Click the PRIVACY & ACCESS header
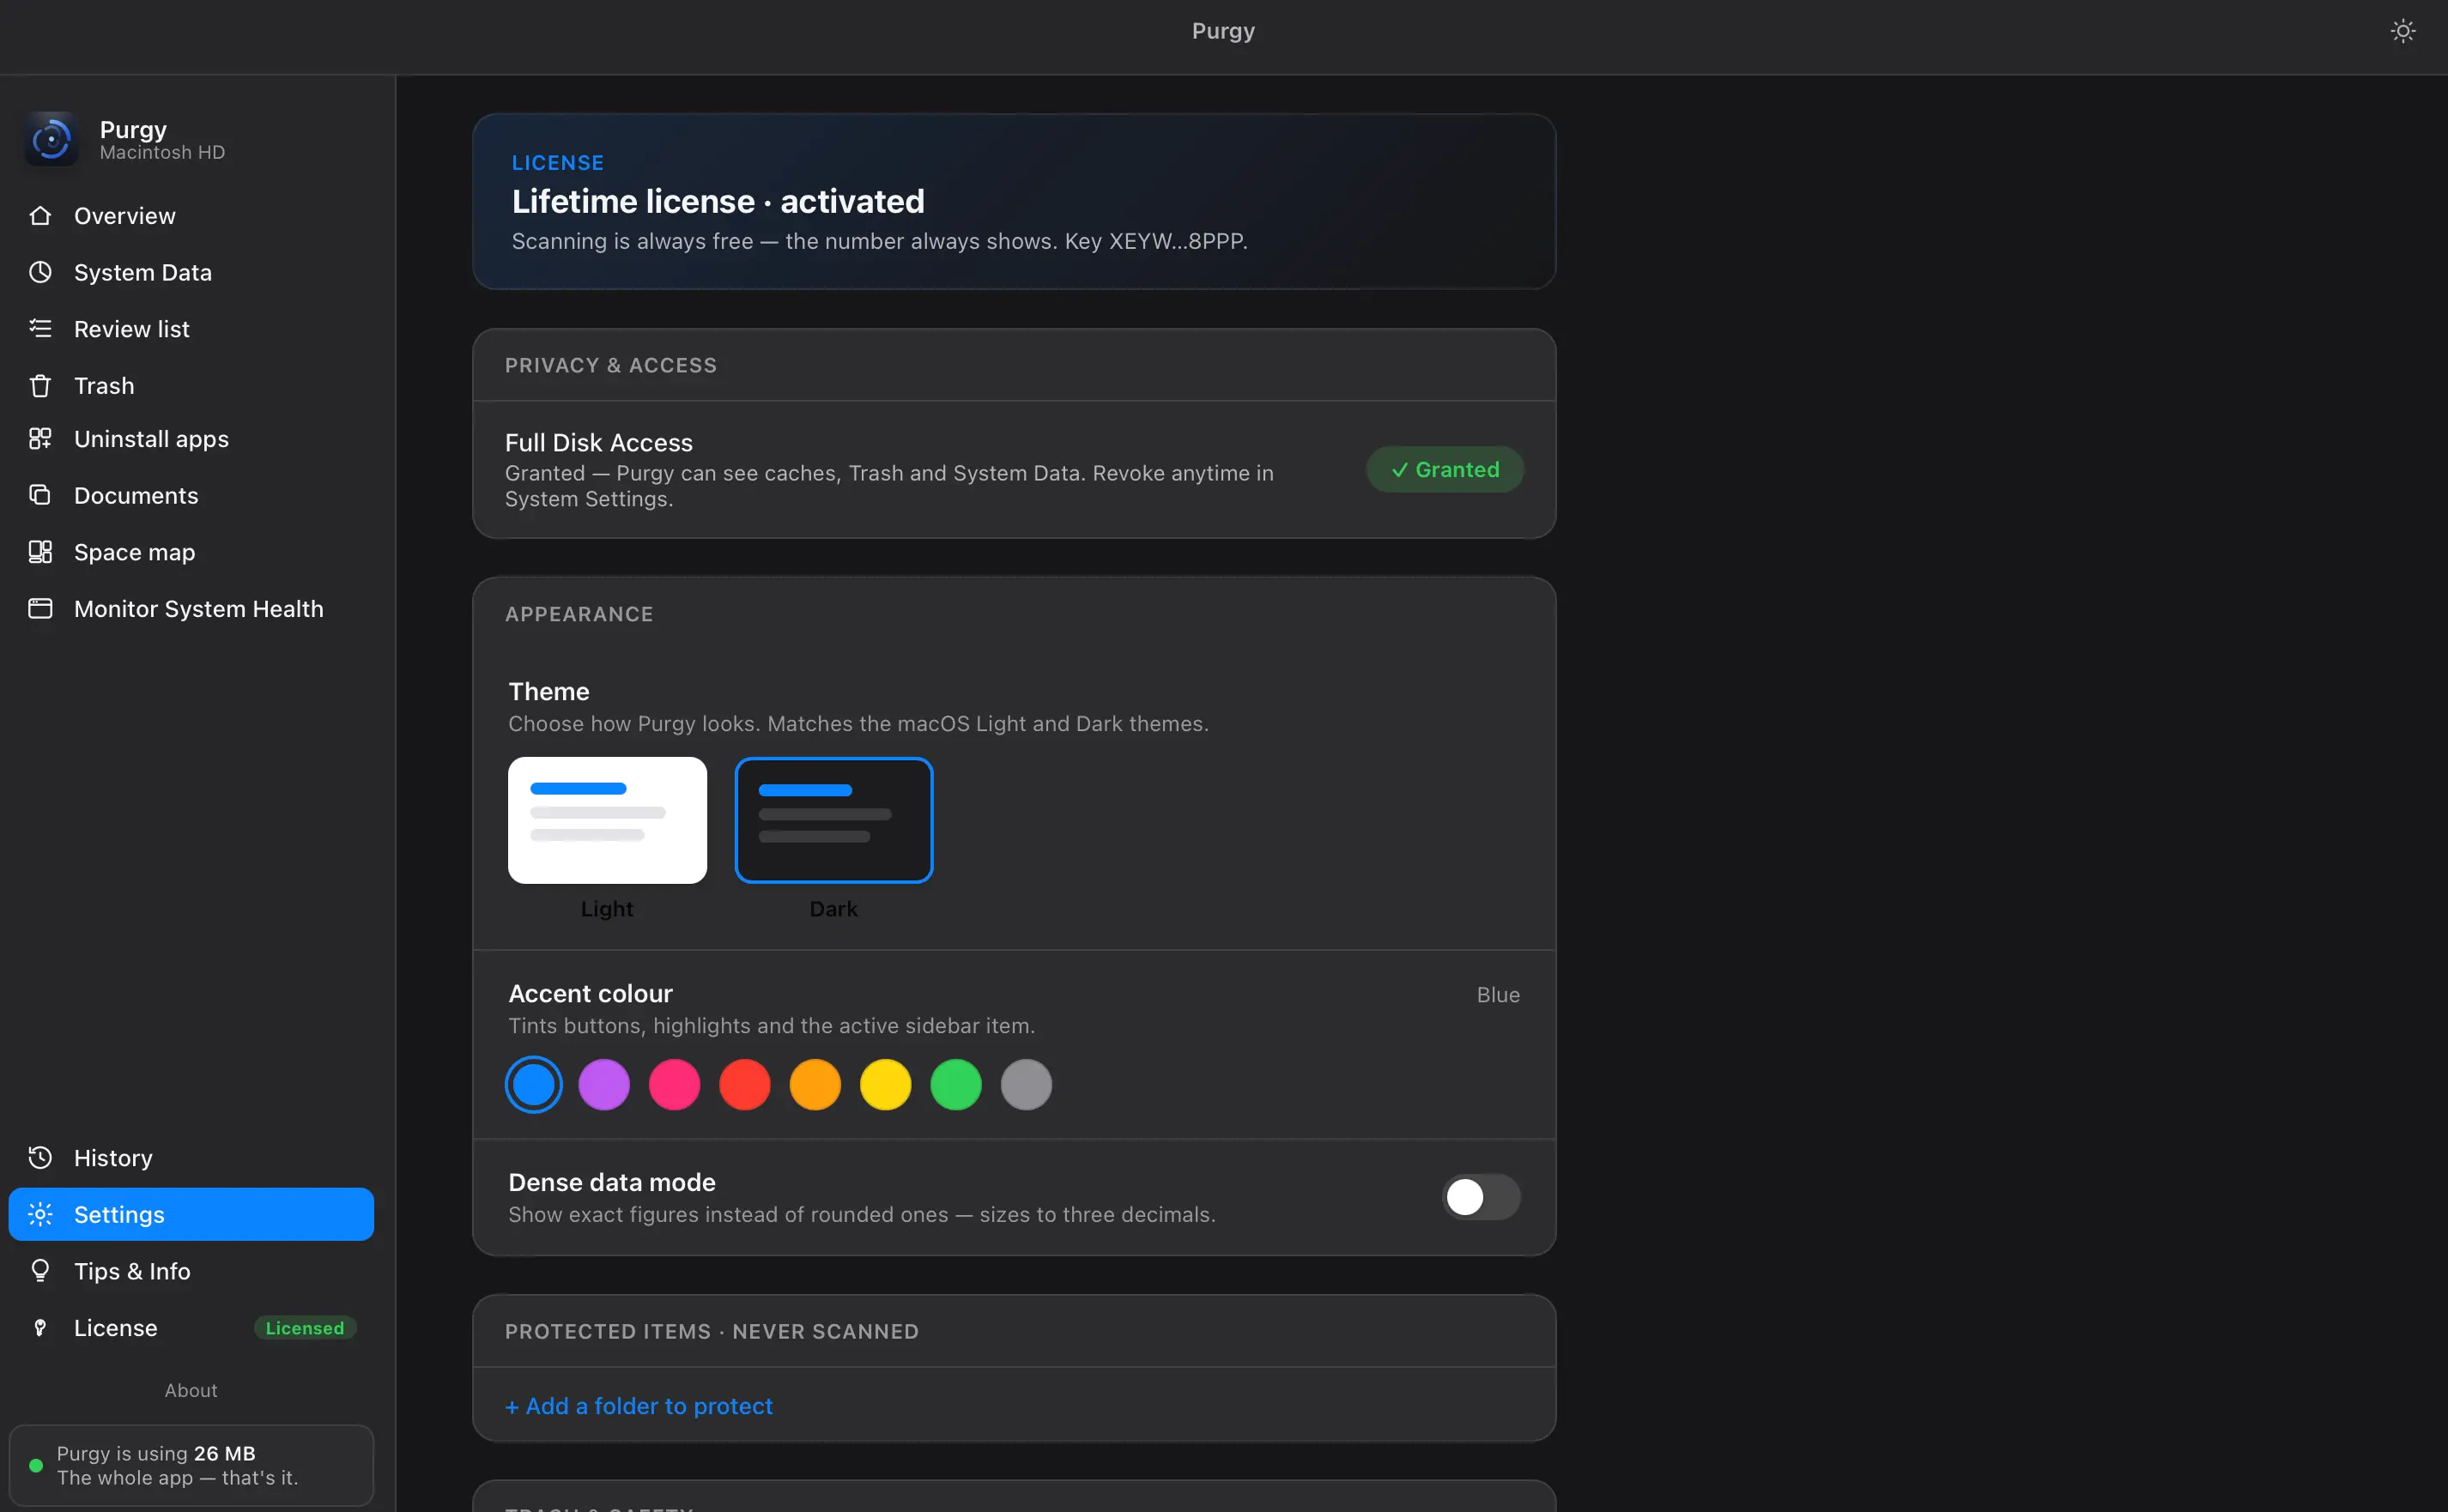The height and width of the screenshot is (1512, 2448). [611, 365]
